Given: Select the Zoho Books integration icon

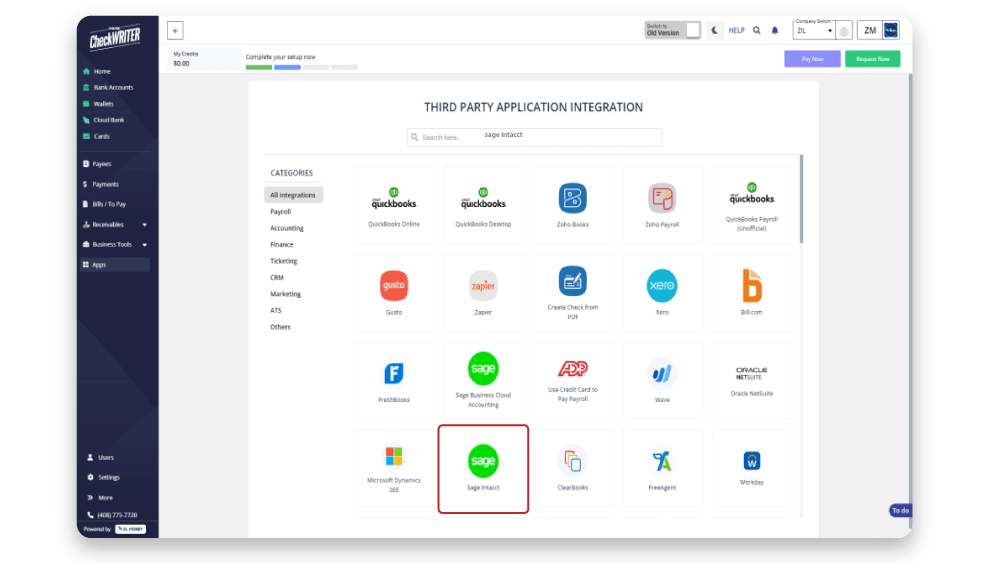Looking at the screenshot, I should click(x=573, y=198).
